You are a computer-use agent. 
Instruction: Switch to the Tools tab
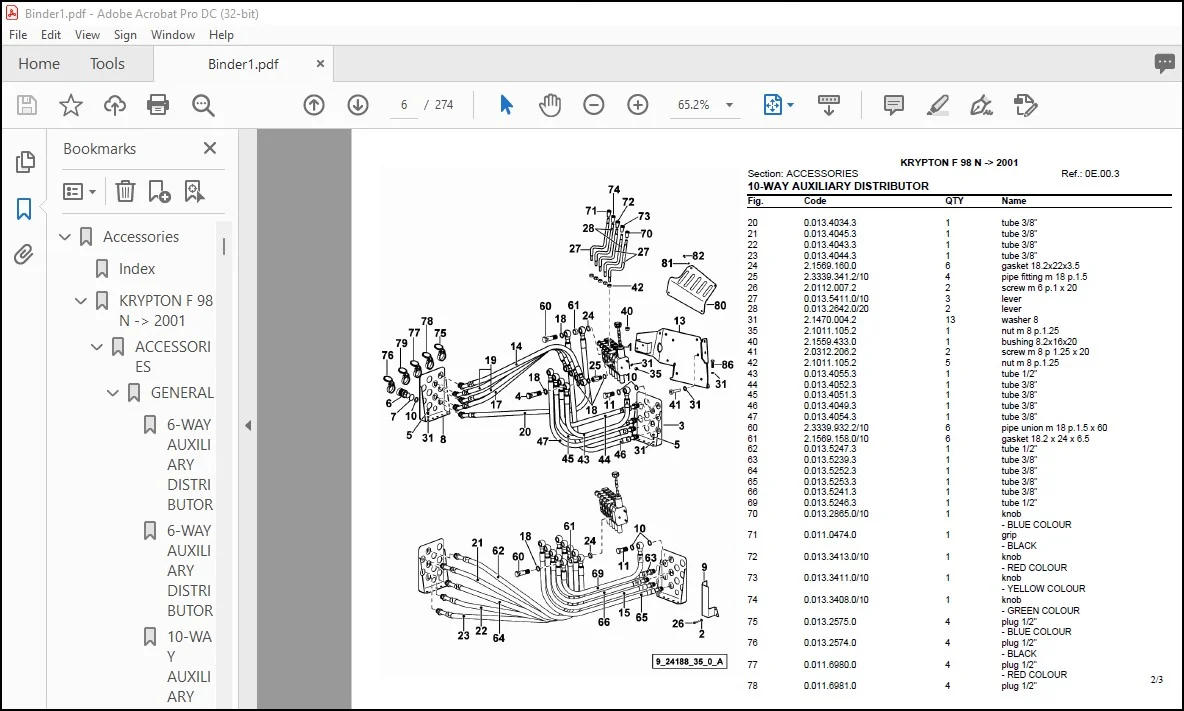click(107, 64)
